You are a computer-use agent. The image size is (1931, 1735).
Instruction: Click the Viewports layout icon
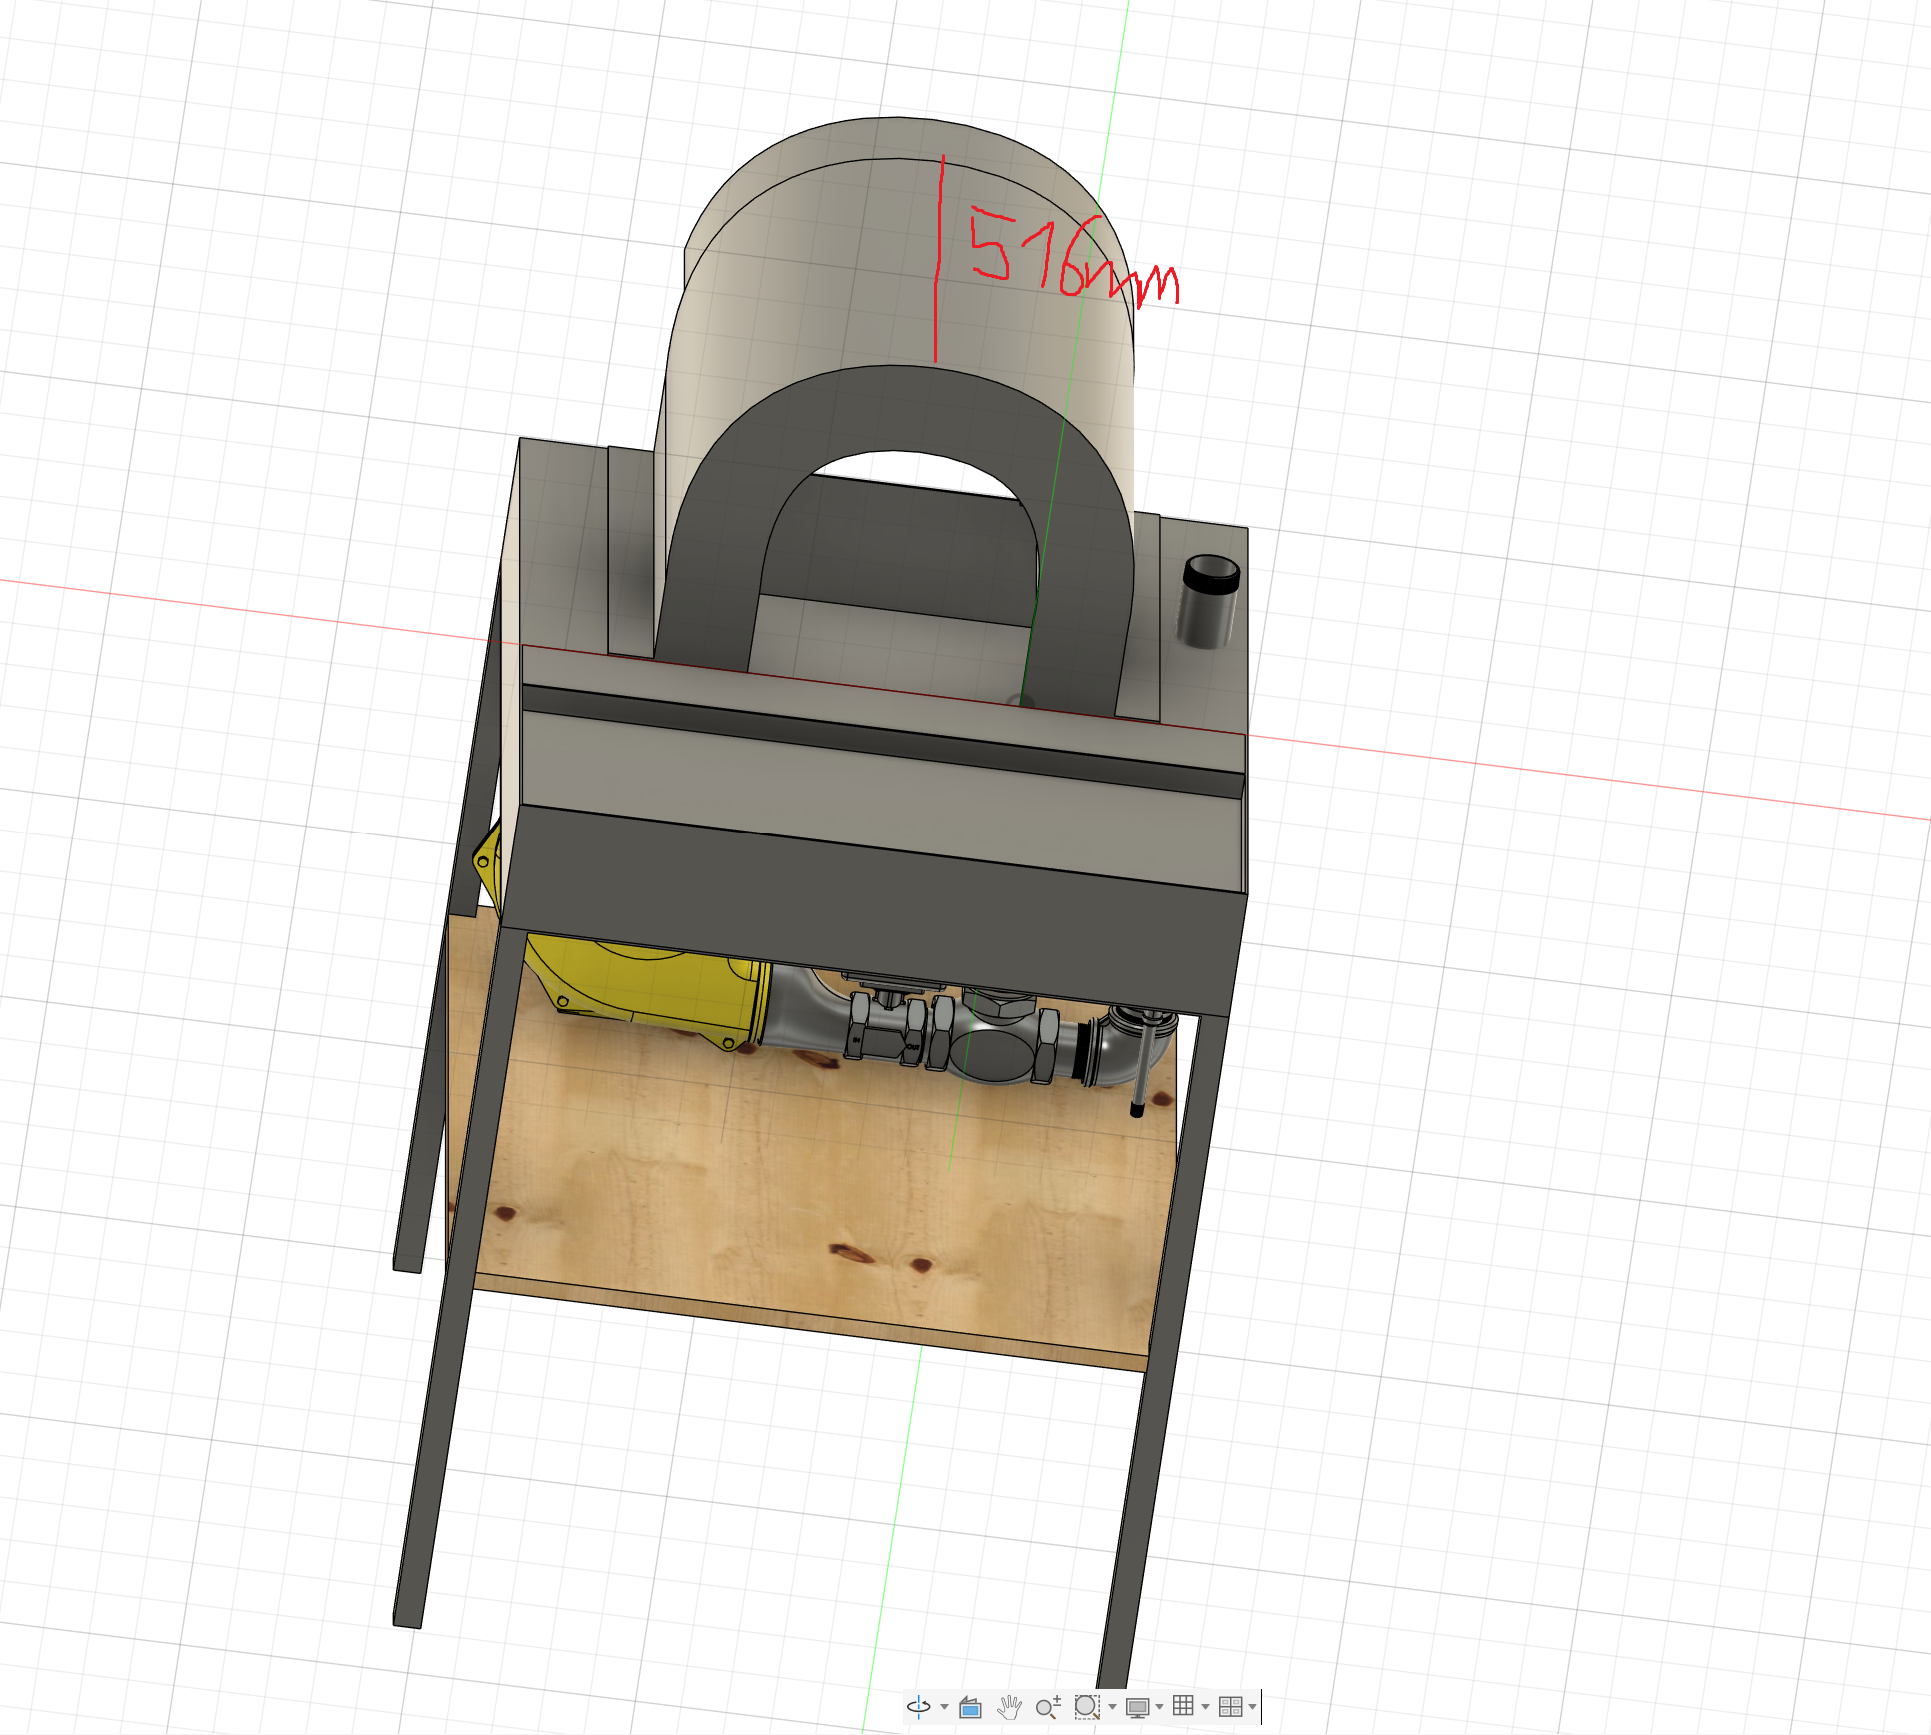tap(1231, 1707)
